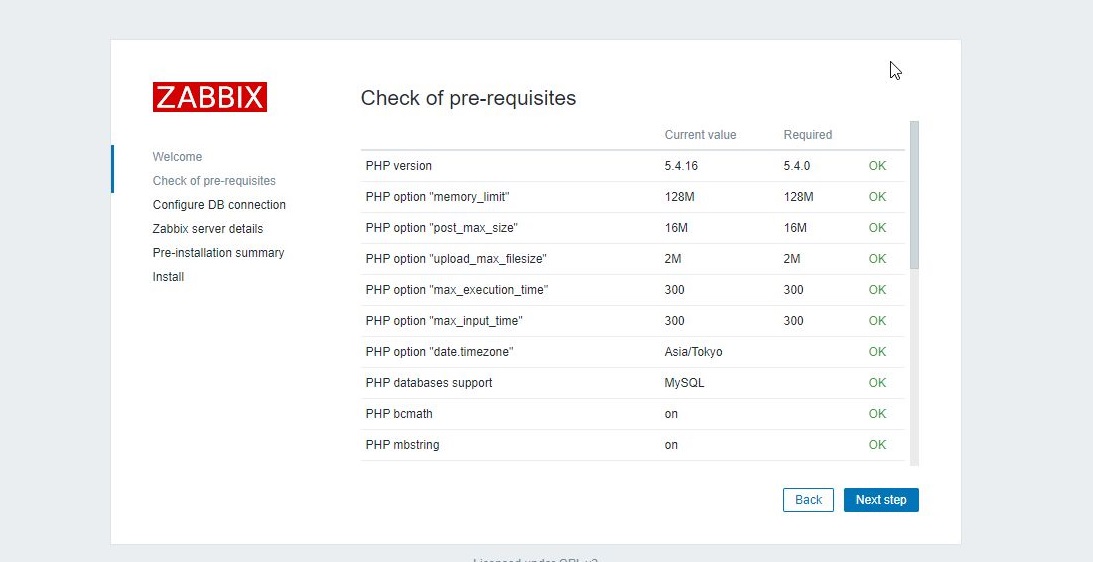Go to the Next step
The width and height of the screenshot is (1093, 562).
pos(881,500)
